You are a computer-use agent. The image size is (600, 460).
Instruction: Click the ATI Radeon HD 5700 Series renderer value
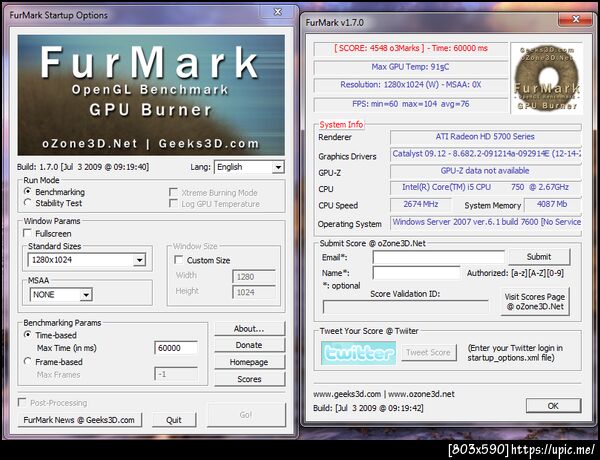point(485,137)
